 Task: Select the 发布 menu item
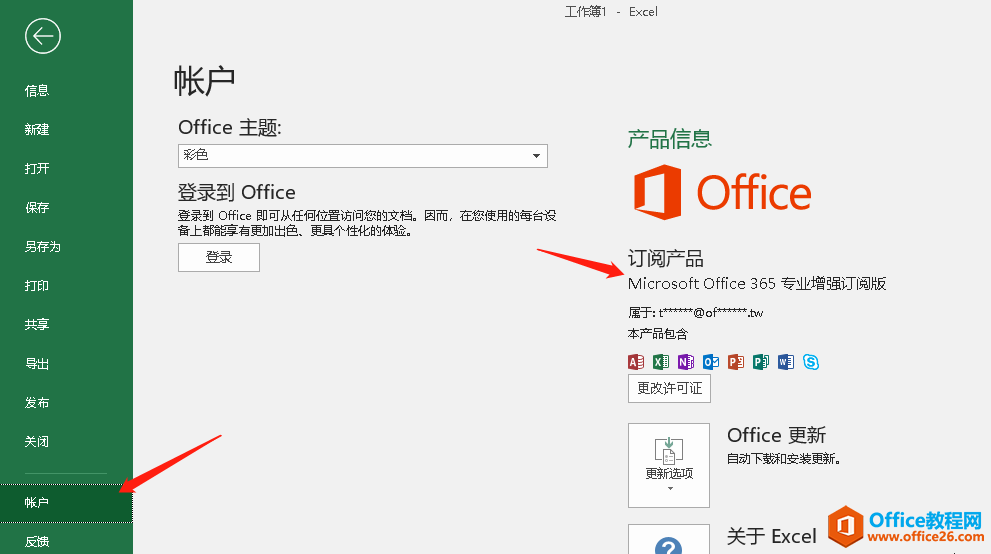coord(37,403)
